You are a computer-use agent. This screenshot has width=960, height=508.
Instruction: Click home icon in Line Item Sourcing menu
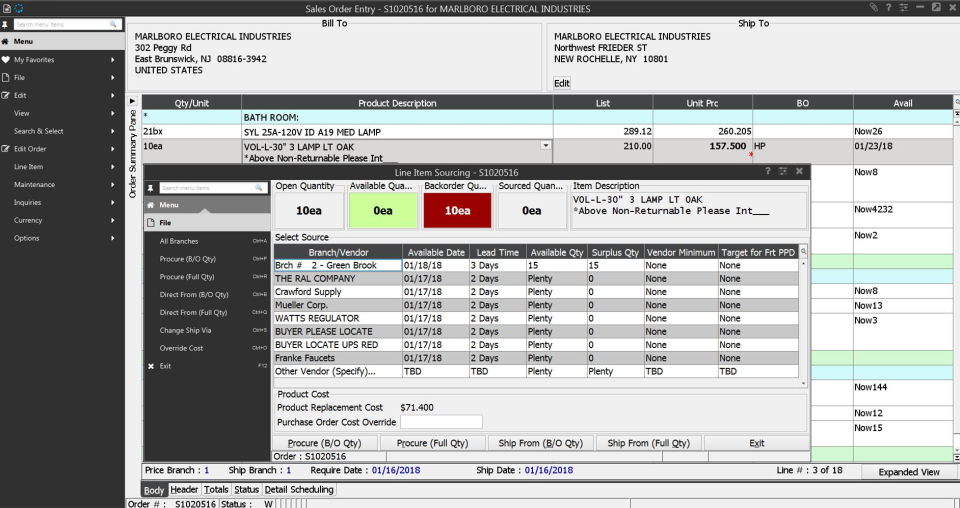pos(151,205)
